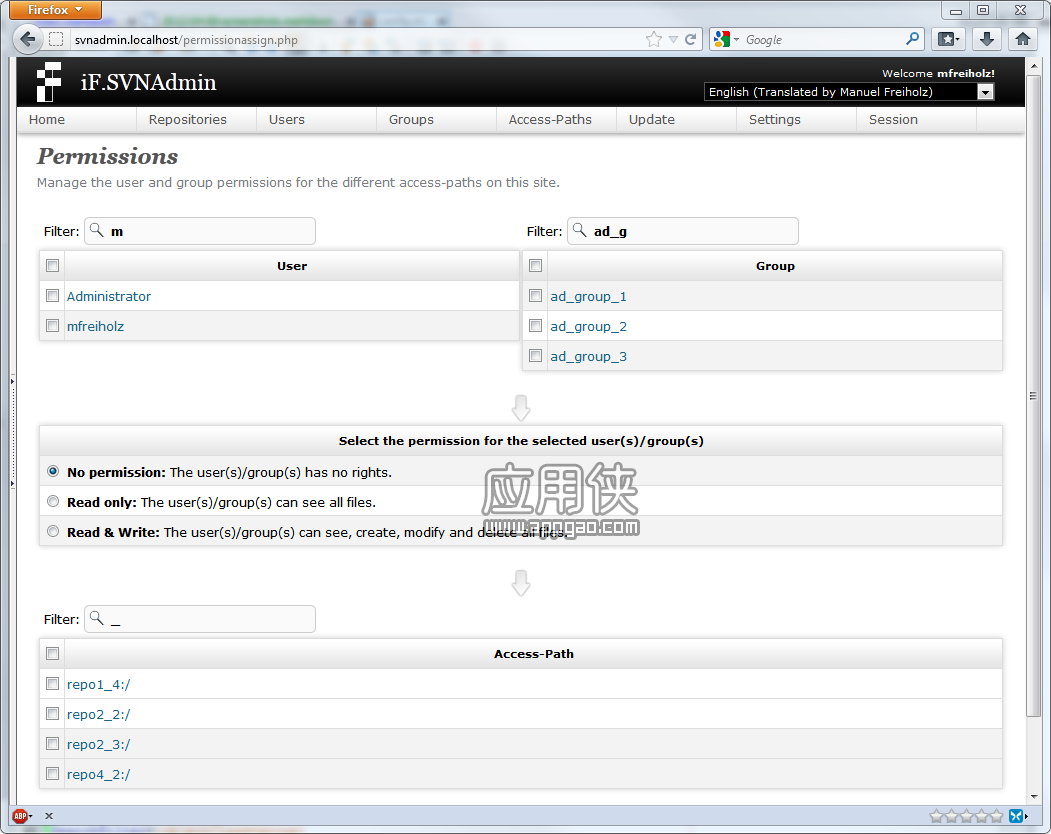Check the repo2_3:/ checkbox

(x=52, y=744)
